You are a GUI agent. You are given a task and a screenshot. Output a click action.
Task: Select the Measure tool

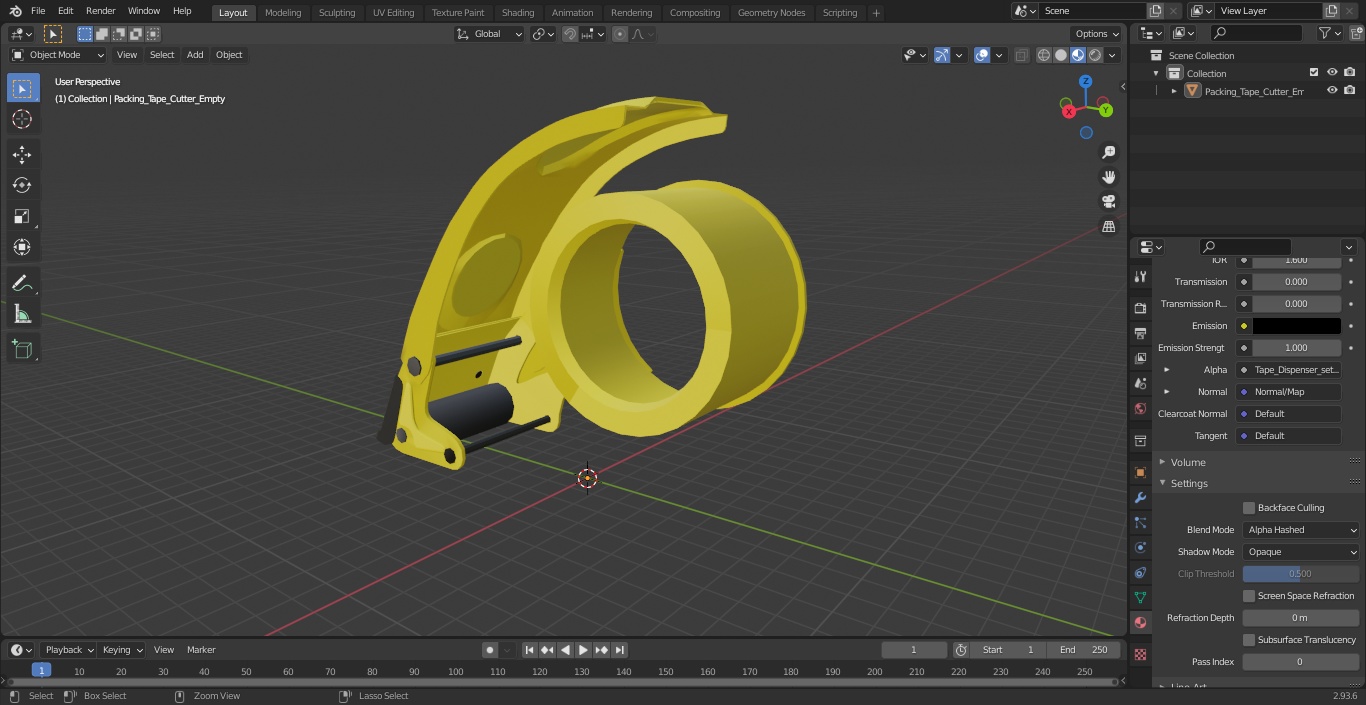coord(22,314)
